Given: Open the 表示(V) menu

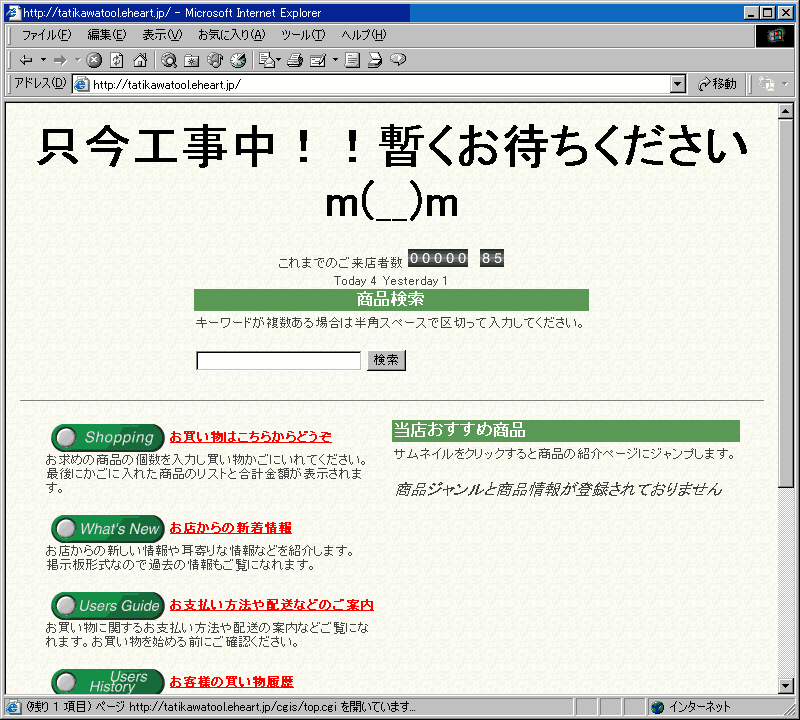Looking at the screenshot, I should point(162,35).
